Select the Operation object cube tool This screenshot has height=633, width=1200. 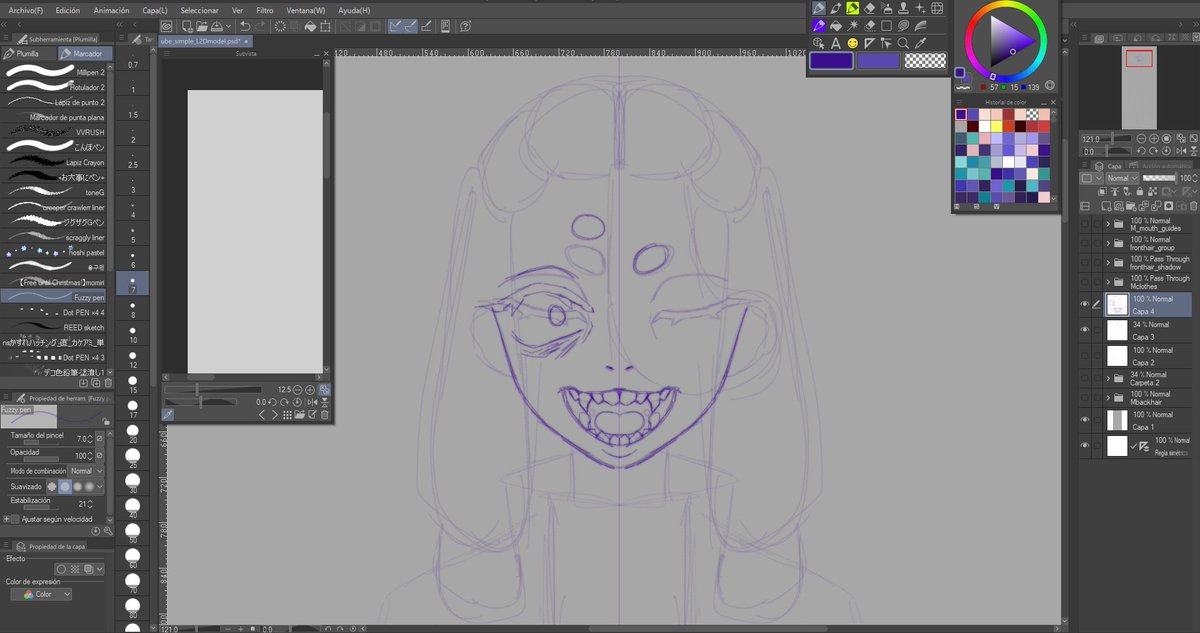click(818, 43)
